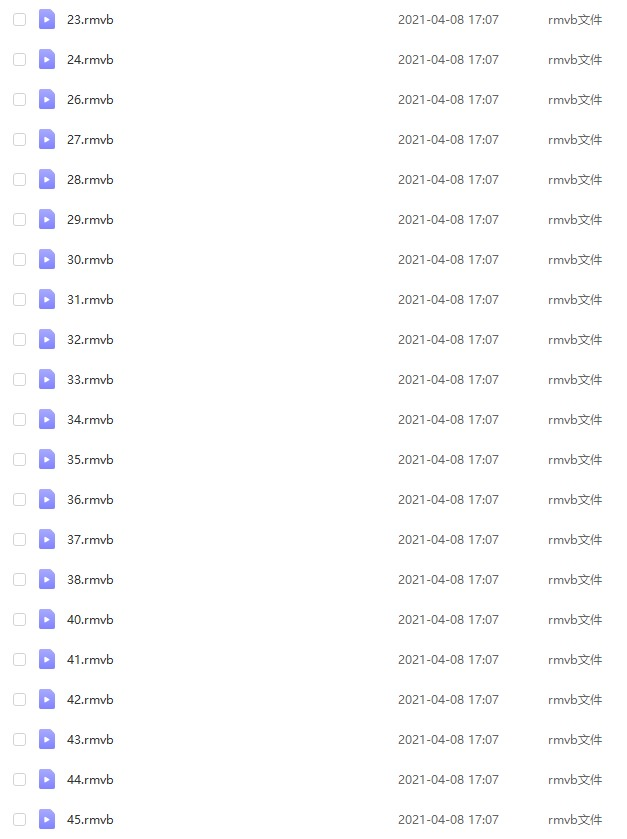Click the file name 34.rmvb
This screenshot has width=627, height=839.
pyautogui.click(x=90, y=420)
